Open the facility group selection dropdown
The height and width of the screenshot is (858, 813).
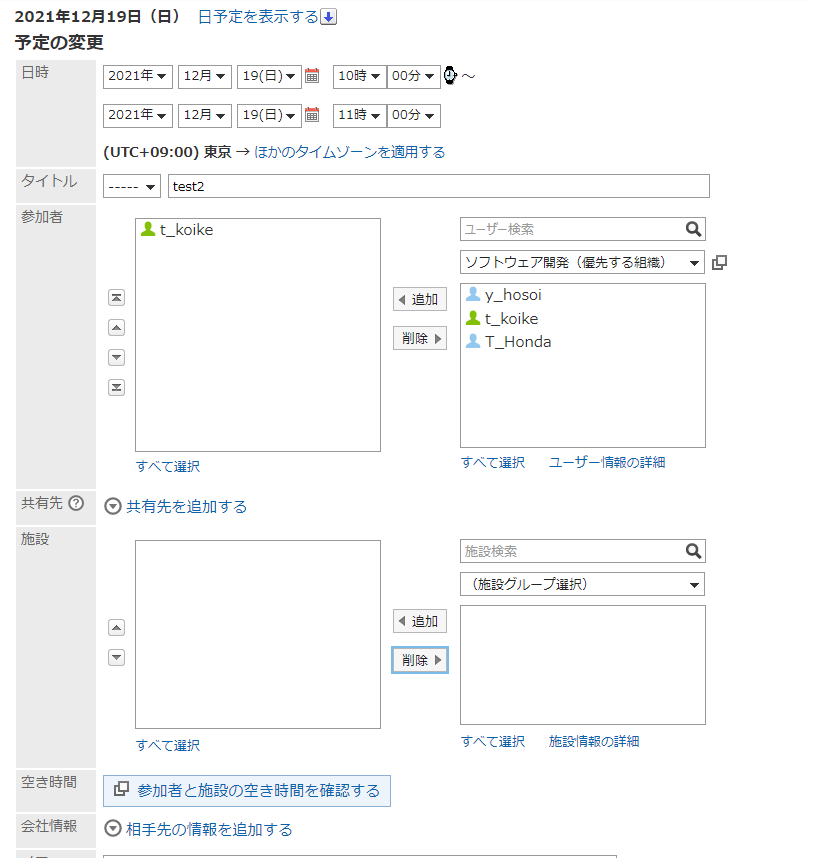tap(582, 584)
